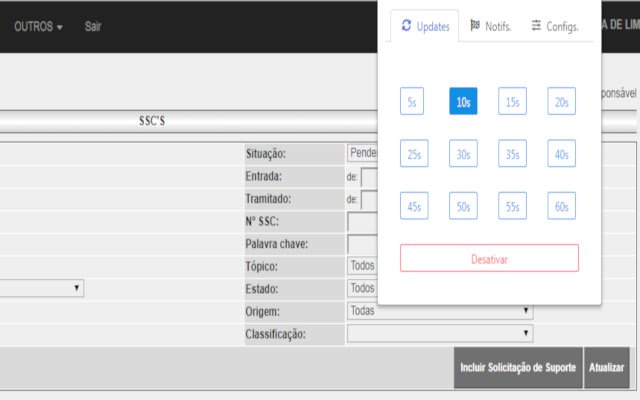This screenshot has height=400, width=640.
Task: Open the Configs. tab
Action: click(555, 26)
